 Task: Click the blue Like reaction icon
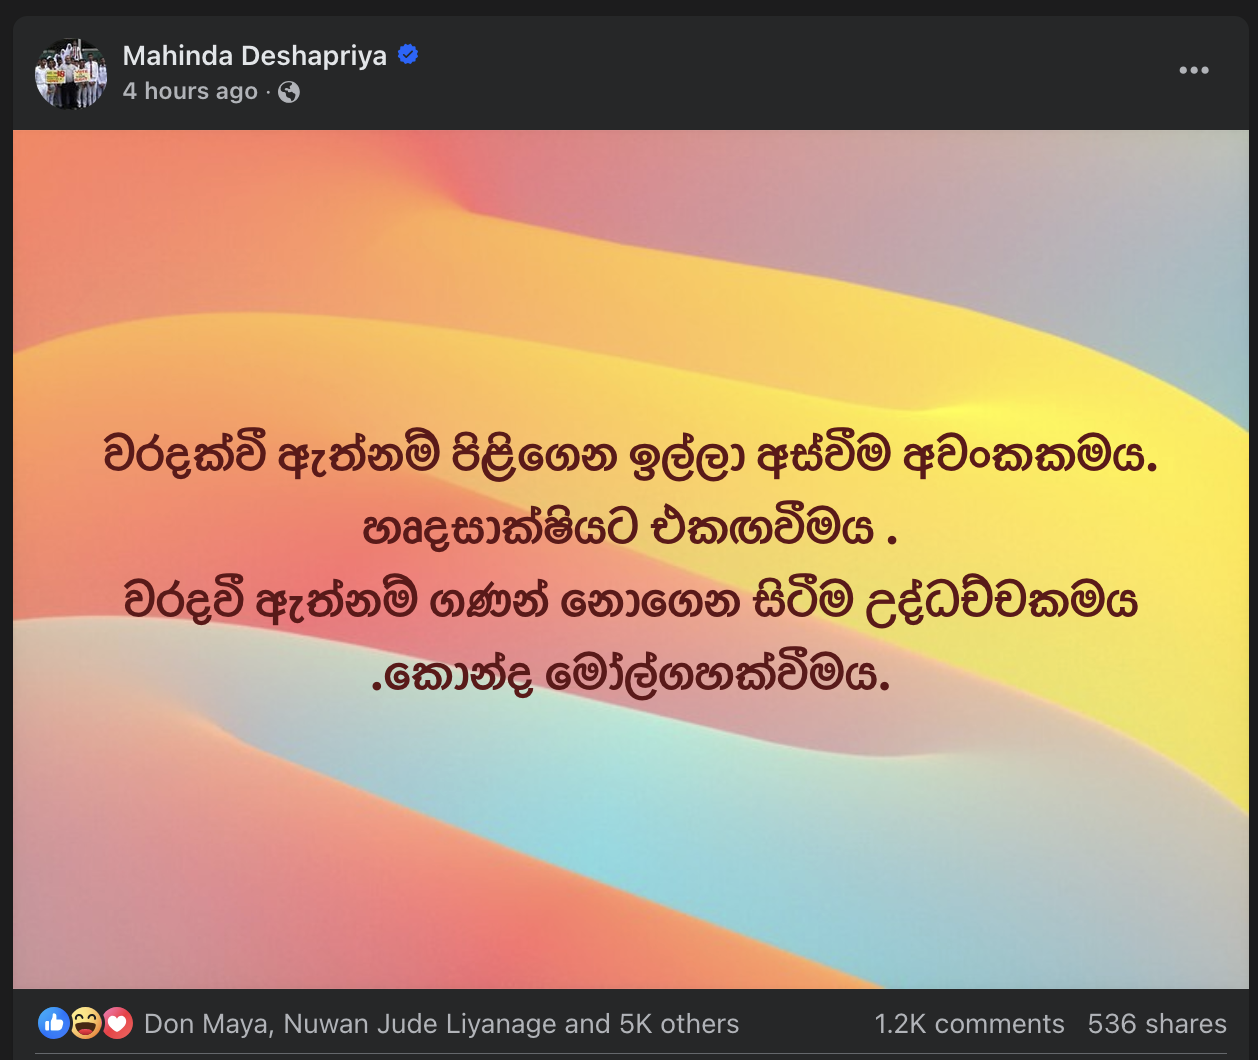coord(53,1022)
